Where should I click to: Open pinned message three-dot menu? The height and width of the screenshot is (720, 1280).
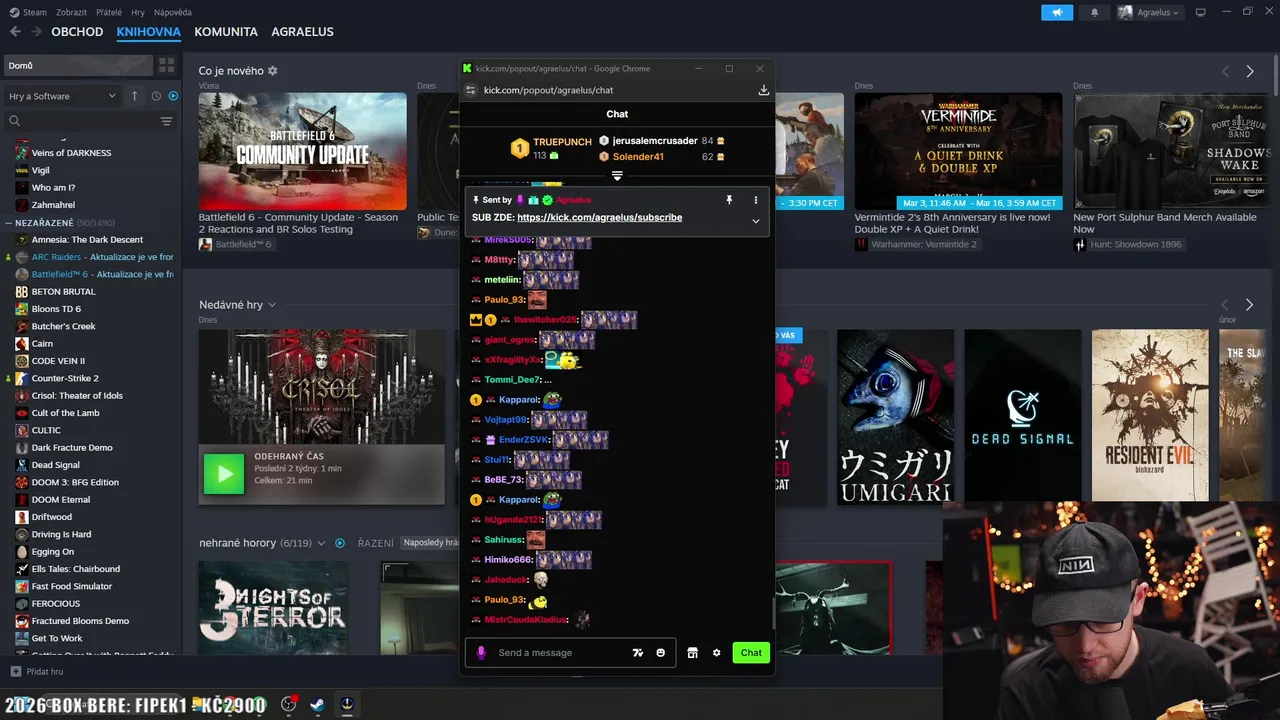755,200
